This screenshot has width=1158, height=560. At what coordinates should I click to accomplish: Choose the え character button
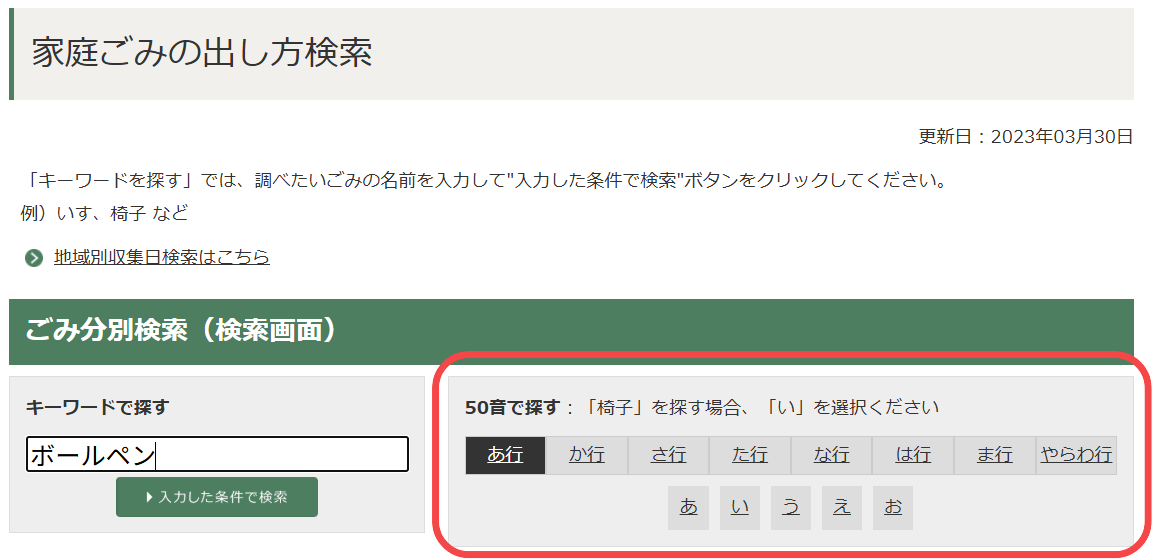[842, 508]
